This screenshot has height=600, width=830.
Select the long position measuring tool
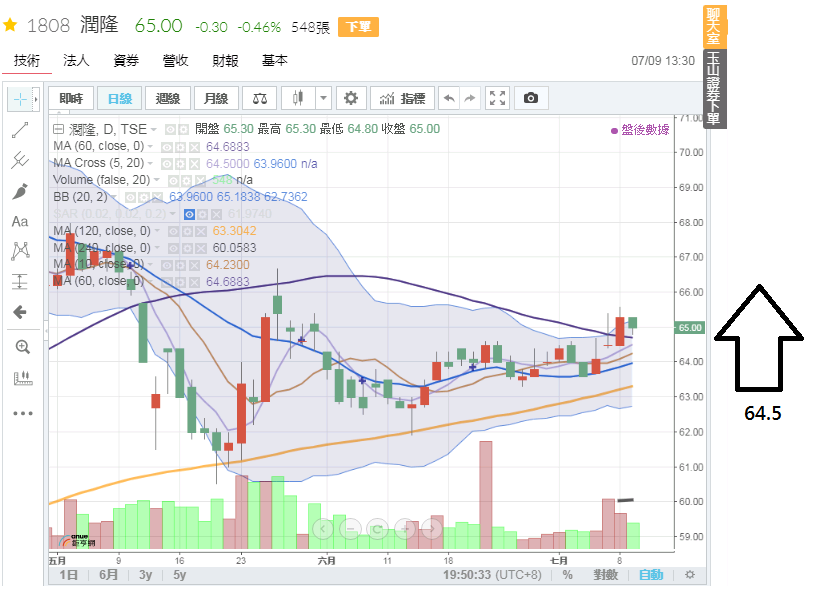(x=20, y=281)
